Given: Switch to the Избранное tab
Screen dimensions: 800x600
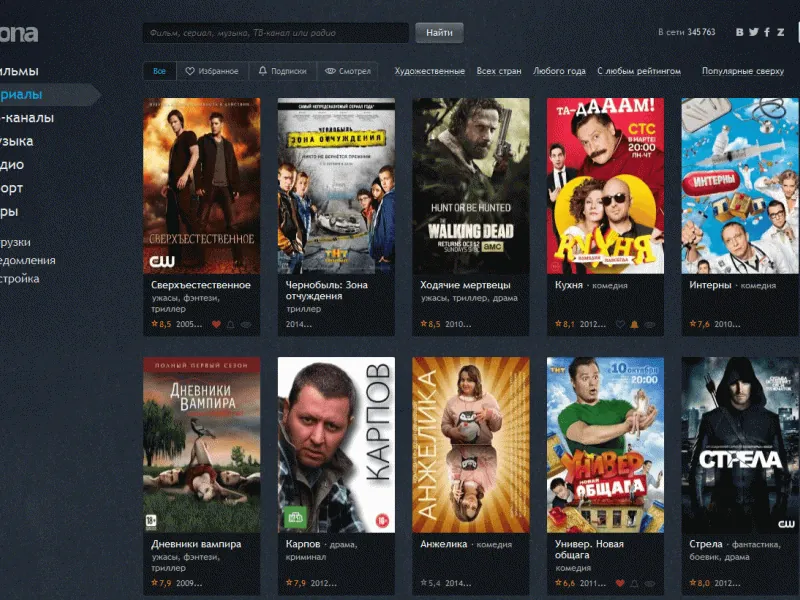Looking at the screenshot, I should pos(211,71).
